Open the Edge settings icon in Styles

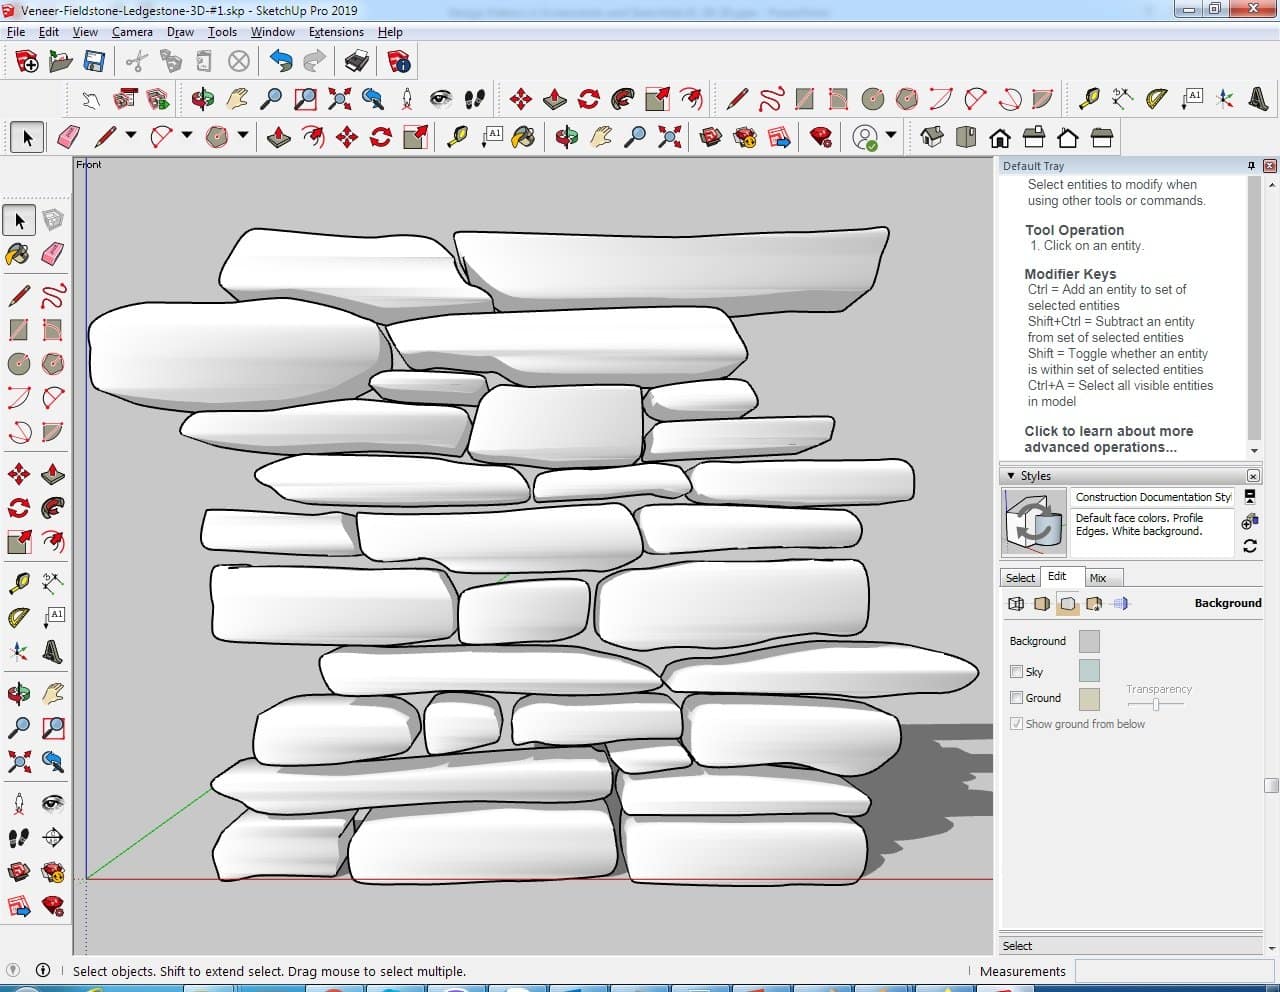(x=1016, y=604)
